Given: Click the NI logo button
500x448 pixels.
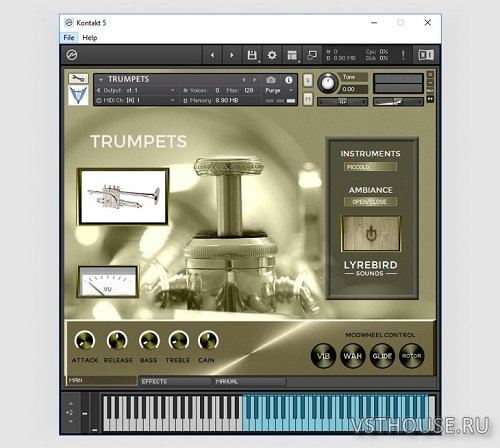Looking at the screenshot, I should (426, 55).
